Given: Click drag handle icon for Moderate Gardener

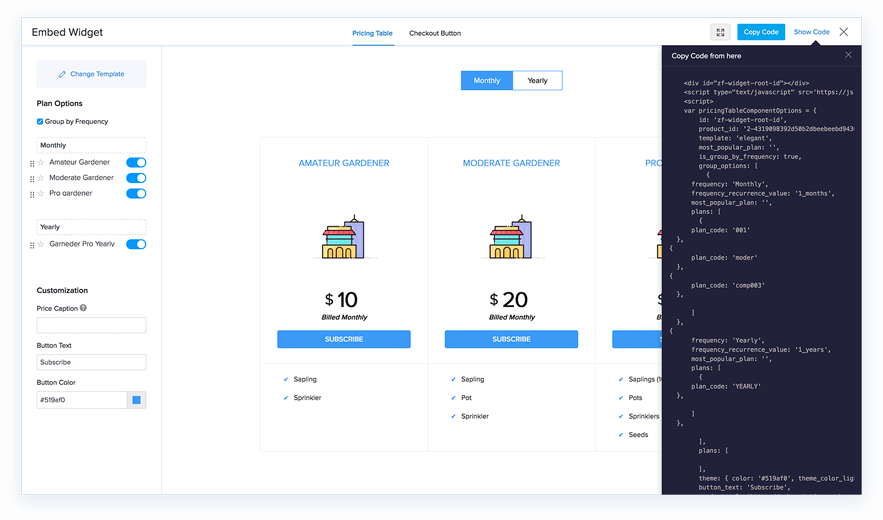Looking at the screenshot, I should coord(32,179).
